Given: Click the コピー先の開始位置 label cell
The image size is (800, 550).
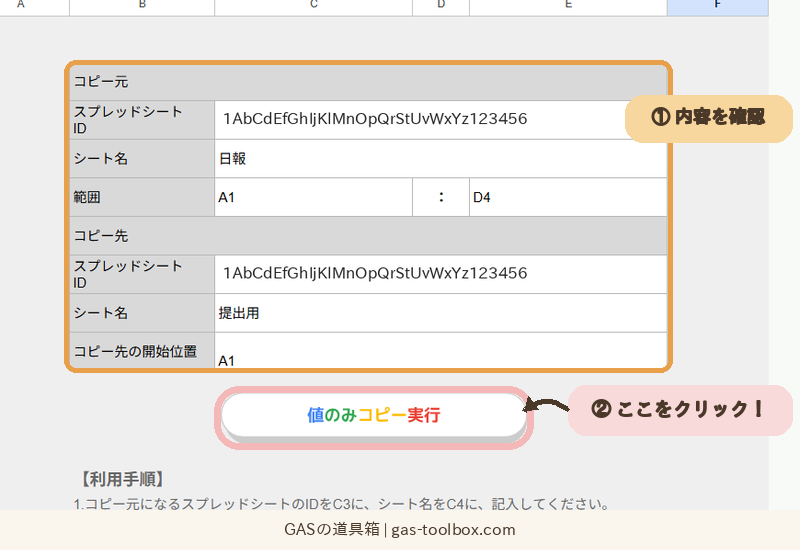Looking at the screenshot, I should (142, 351).
